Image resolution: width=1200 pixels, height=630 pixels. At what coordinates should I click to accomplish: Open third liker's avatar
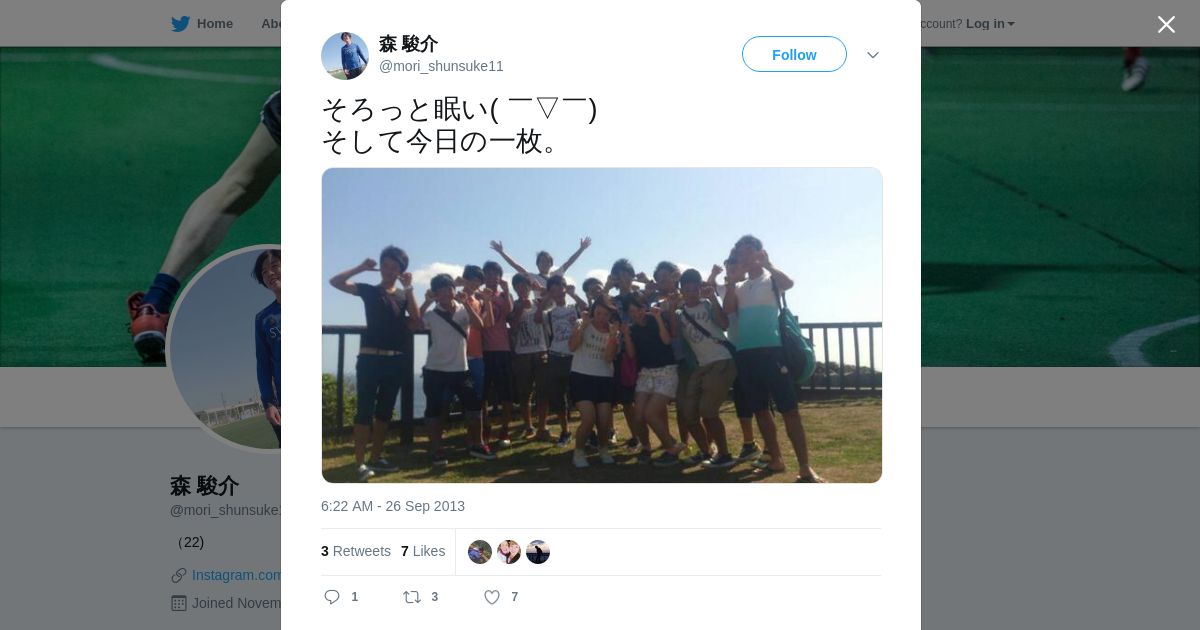(538, 552)
